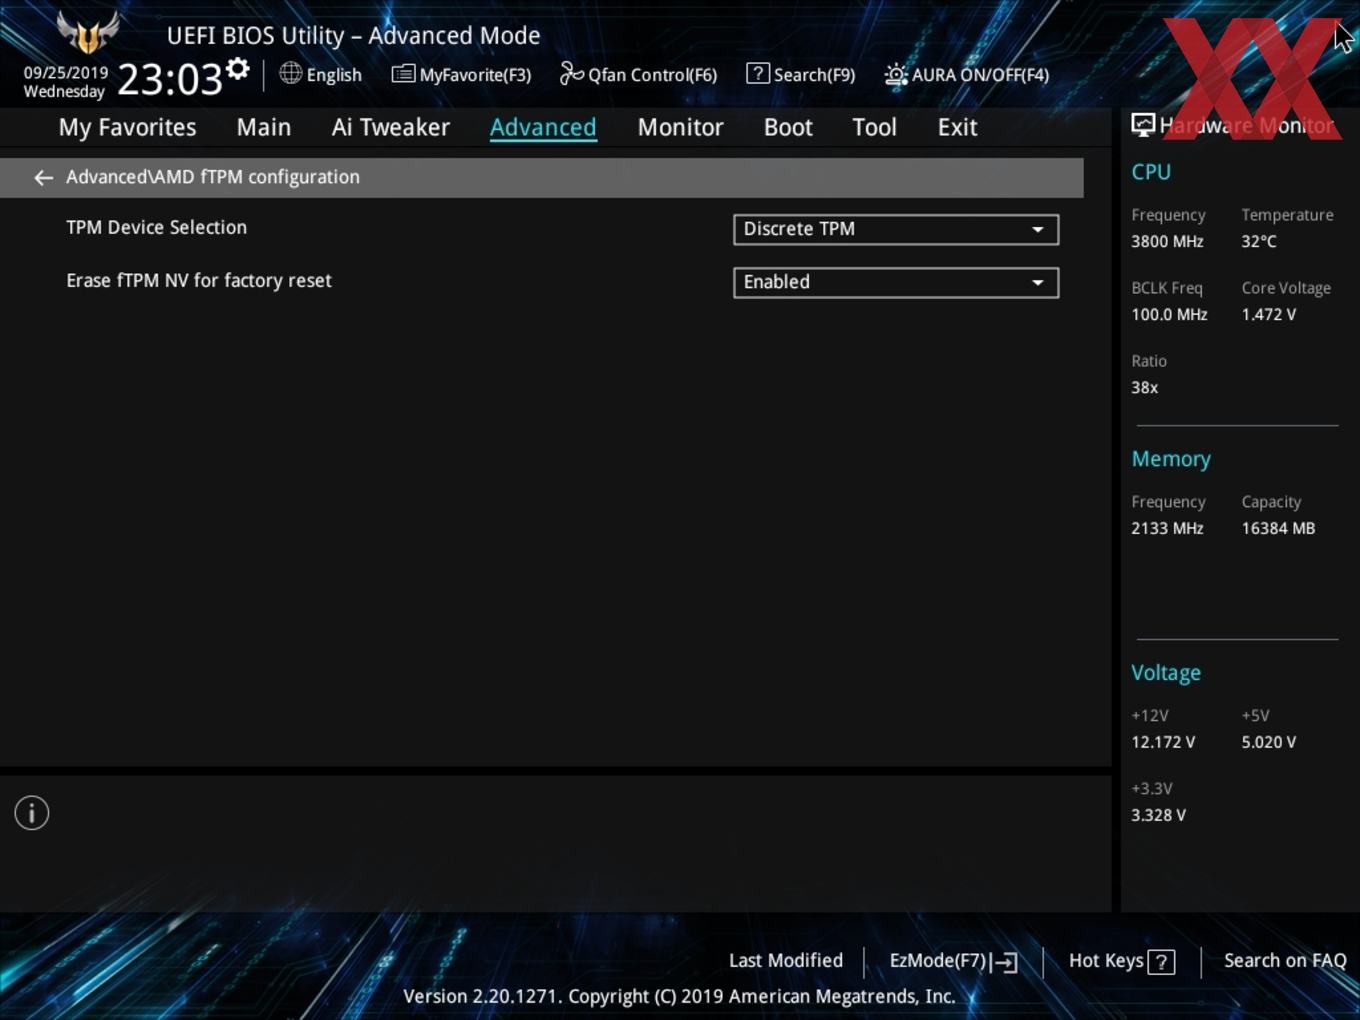This screenshot has height=1020, width=1360.
Task: Click Search on FAQ link
Action: tap(1285, 960)
